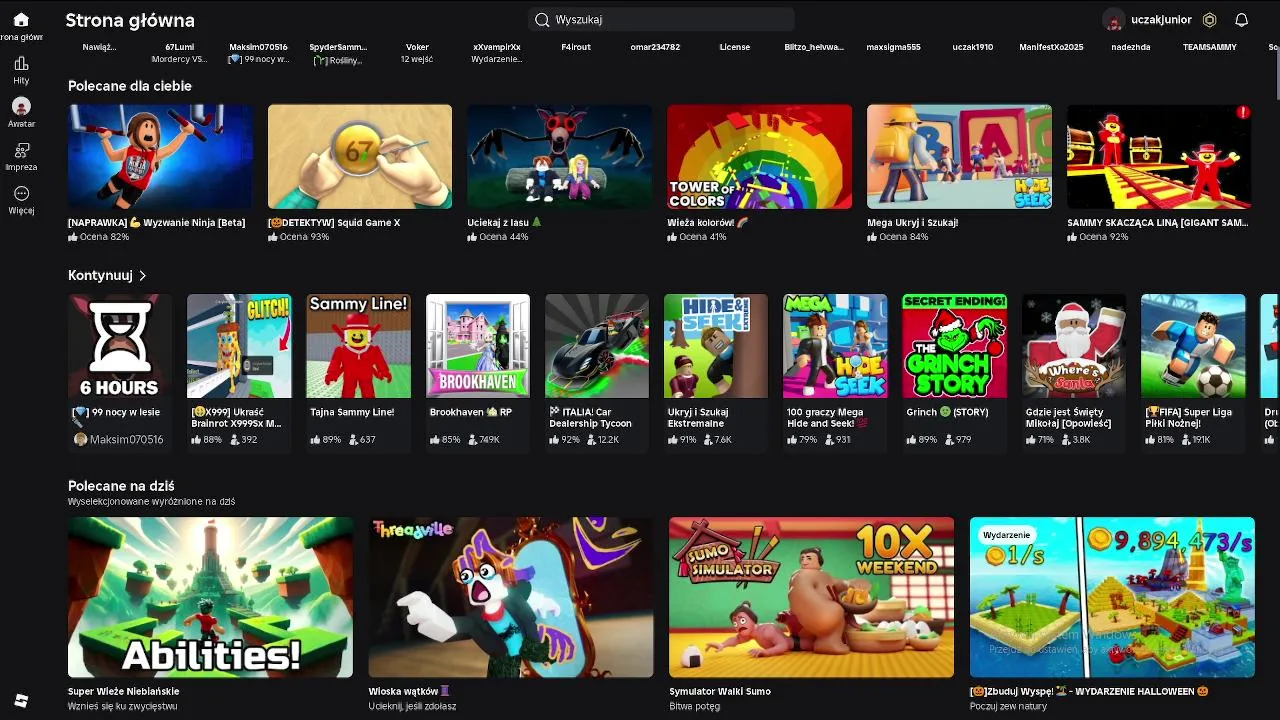Open friend License in friends row
The width and height of the screenshot is (1280, 720).
735,47
